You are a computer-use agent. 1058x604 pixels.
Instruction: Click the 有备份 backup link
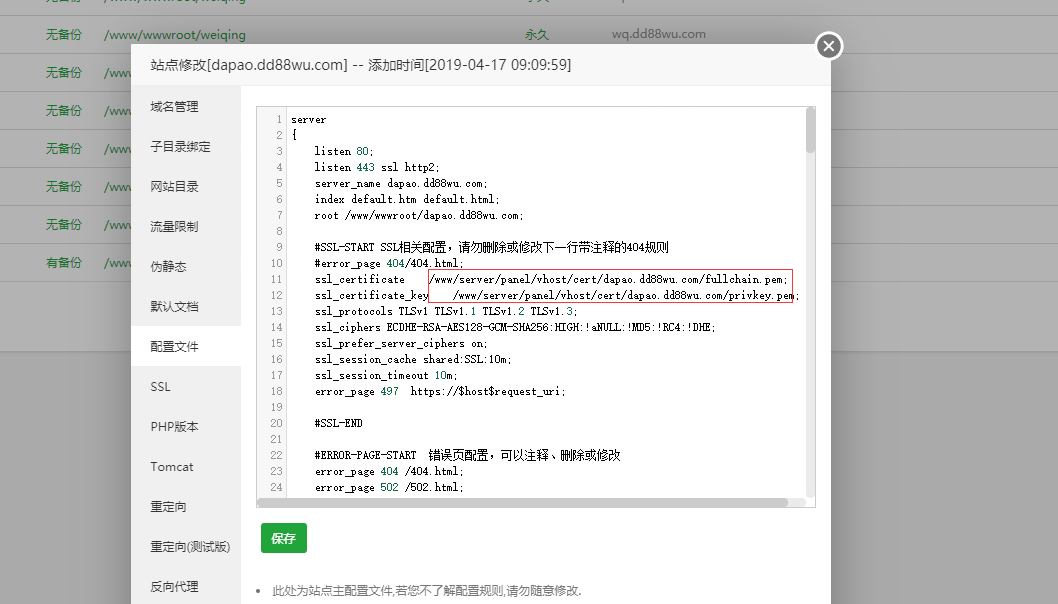tap(63, 262)
